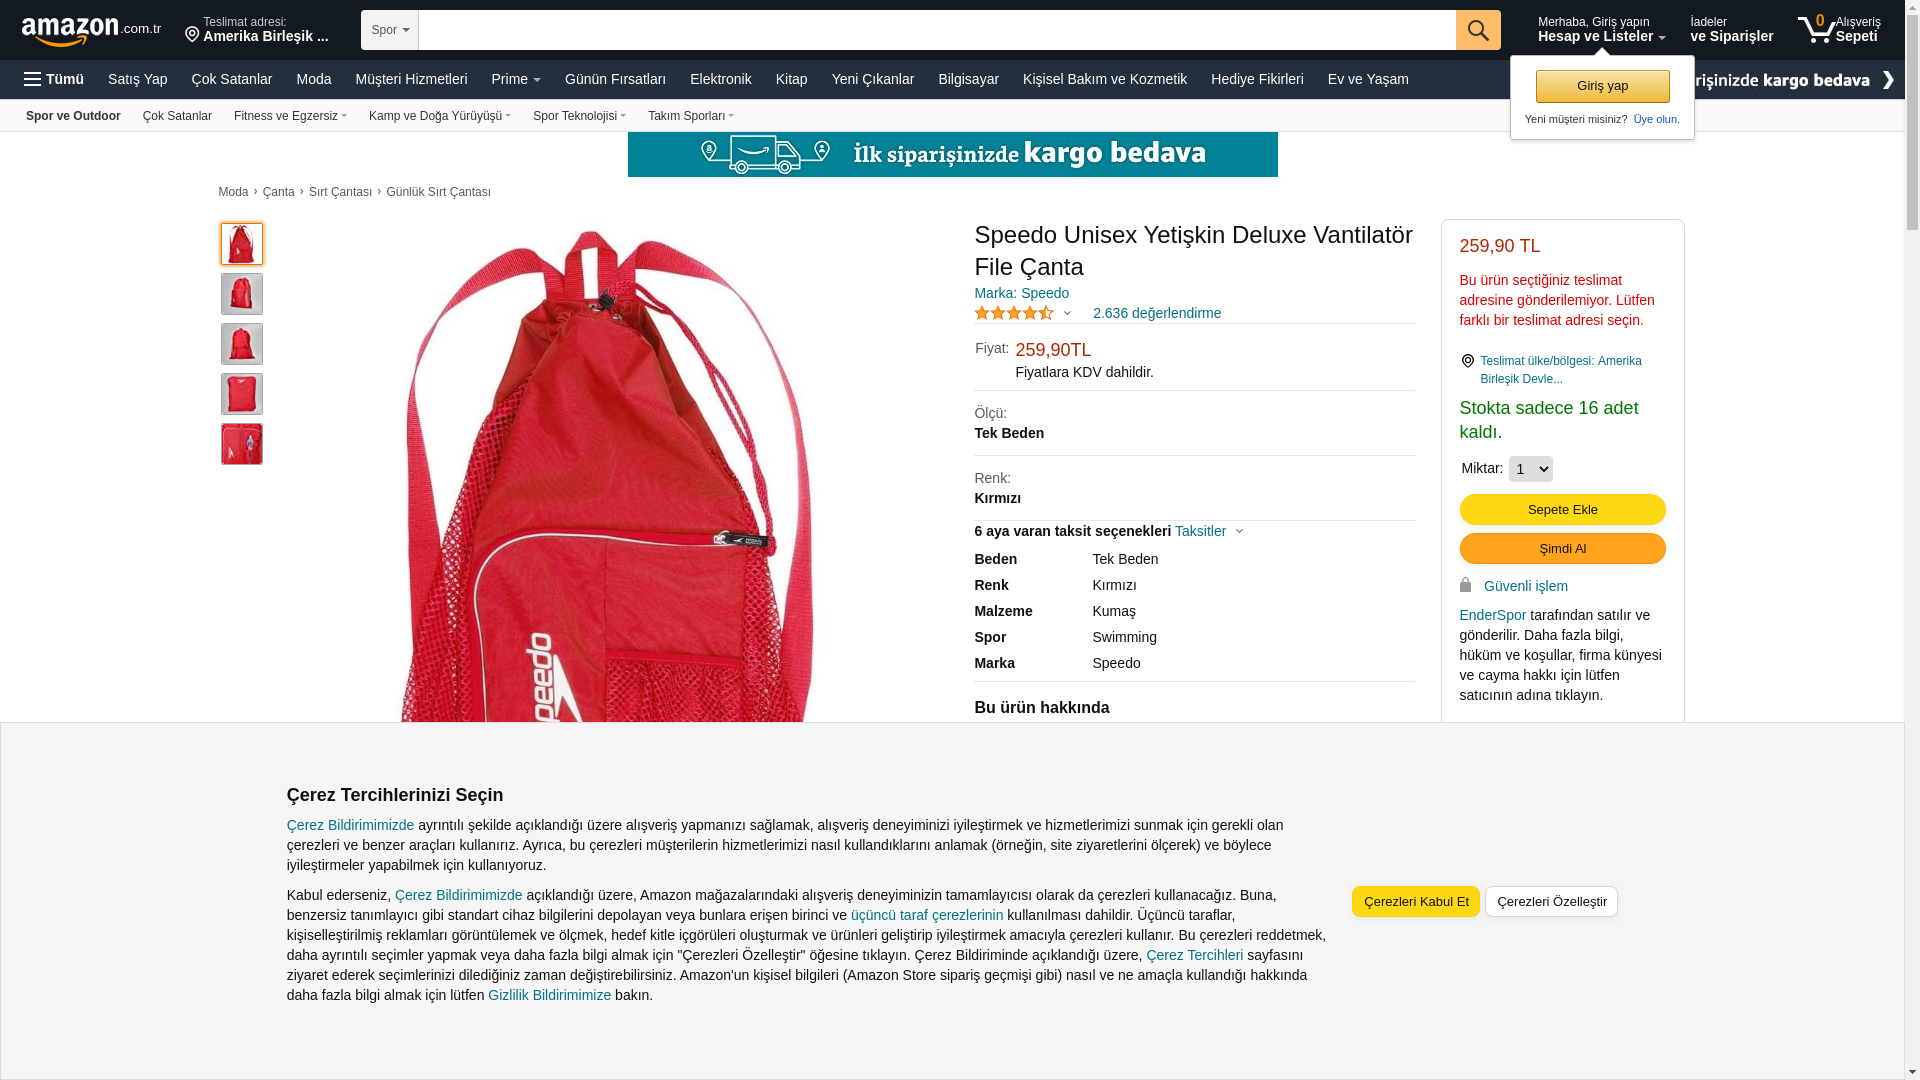Image resolution: width=1920 pixels, height=1080 pixels.
Task: Open the Tümü hamburger menu
Action: point(54,79)
